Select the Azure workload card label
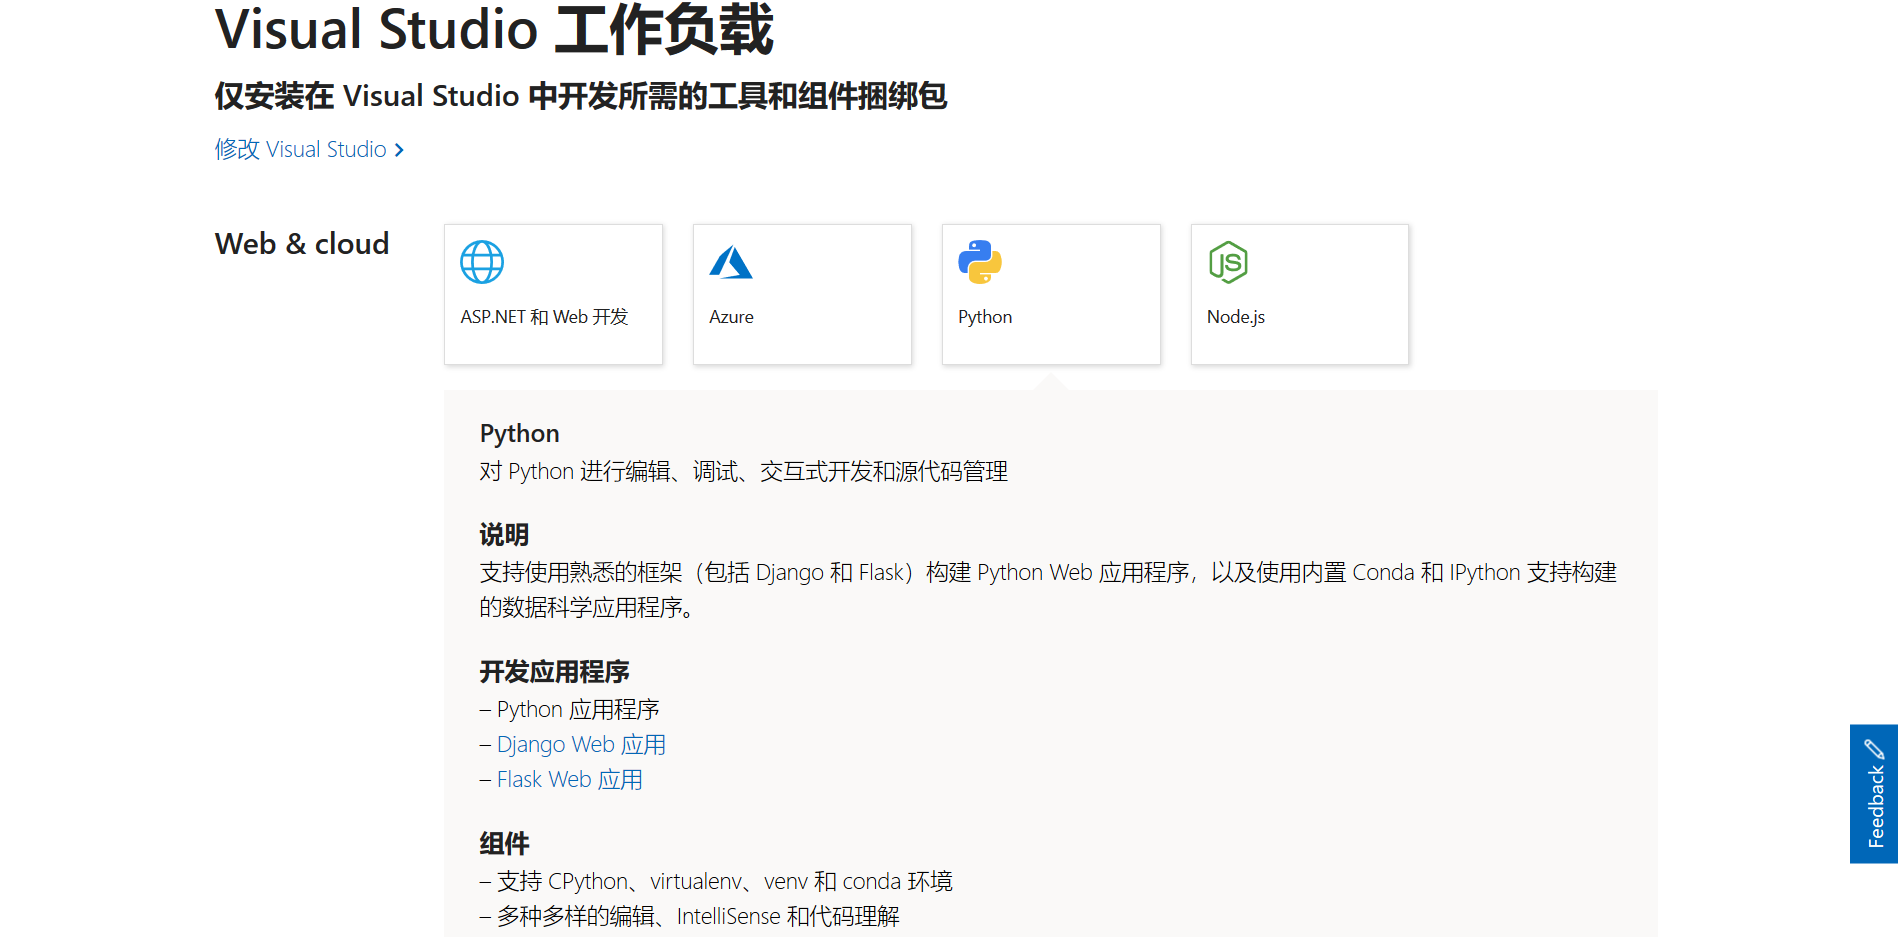The height and width of the screenshot is (937, 1898). [x=731, y=317]
